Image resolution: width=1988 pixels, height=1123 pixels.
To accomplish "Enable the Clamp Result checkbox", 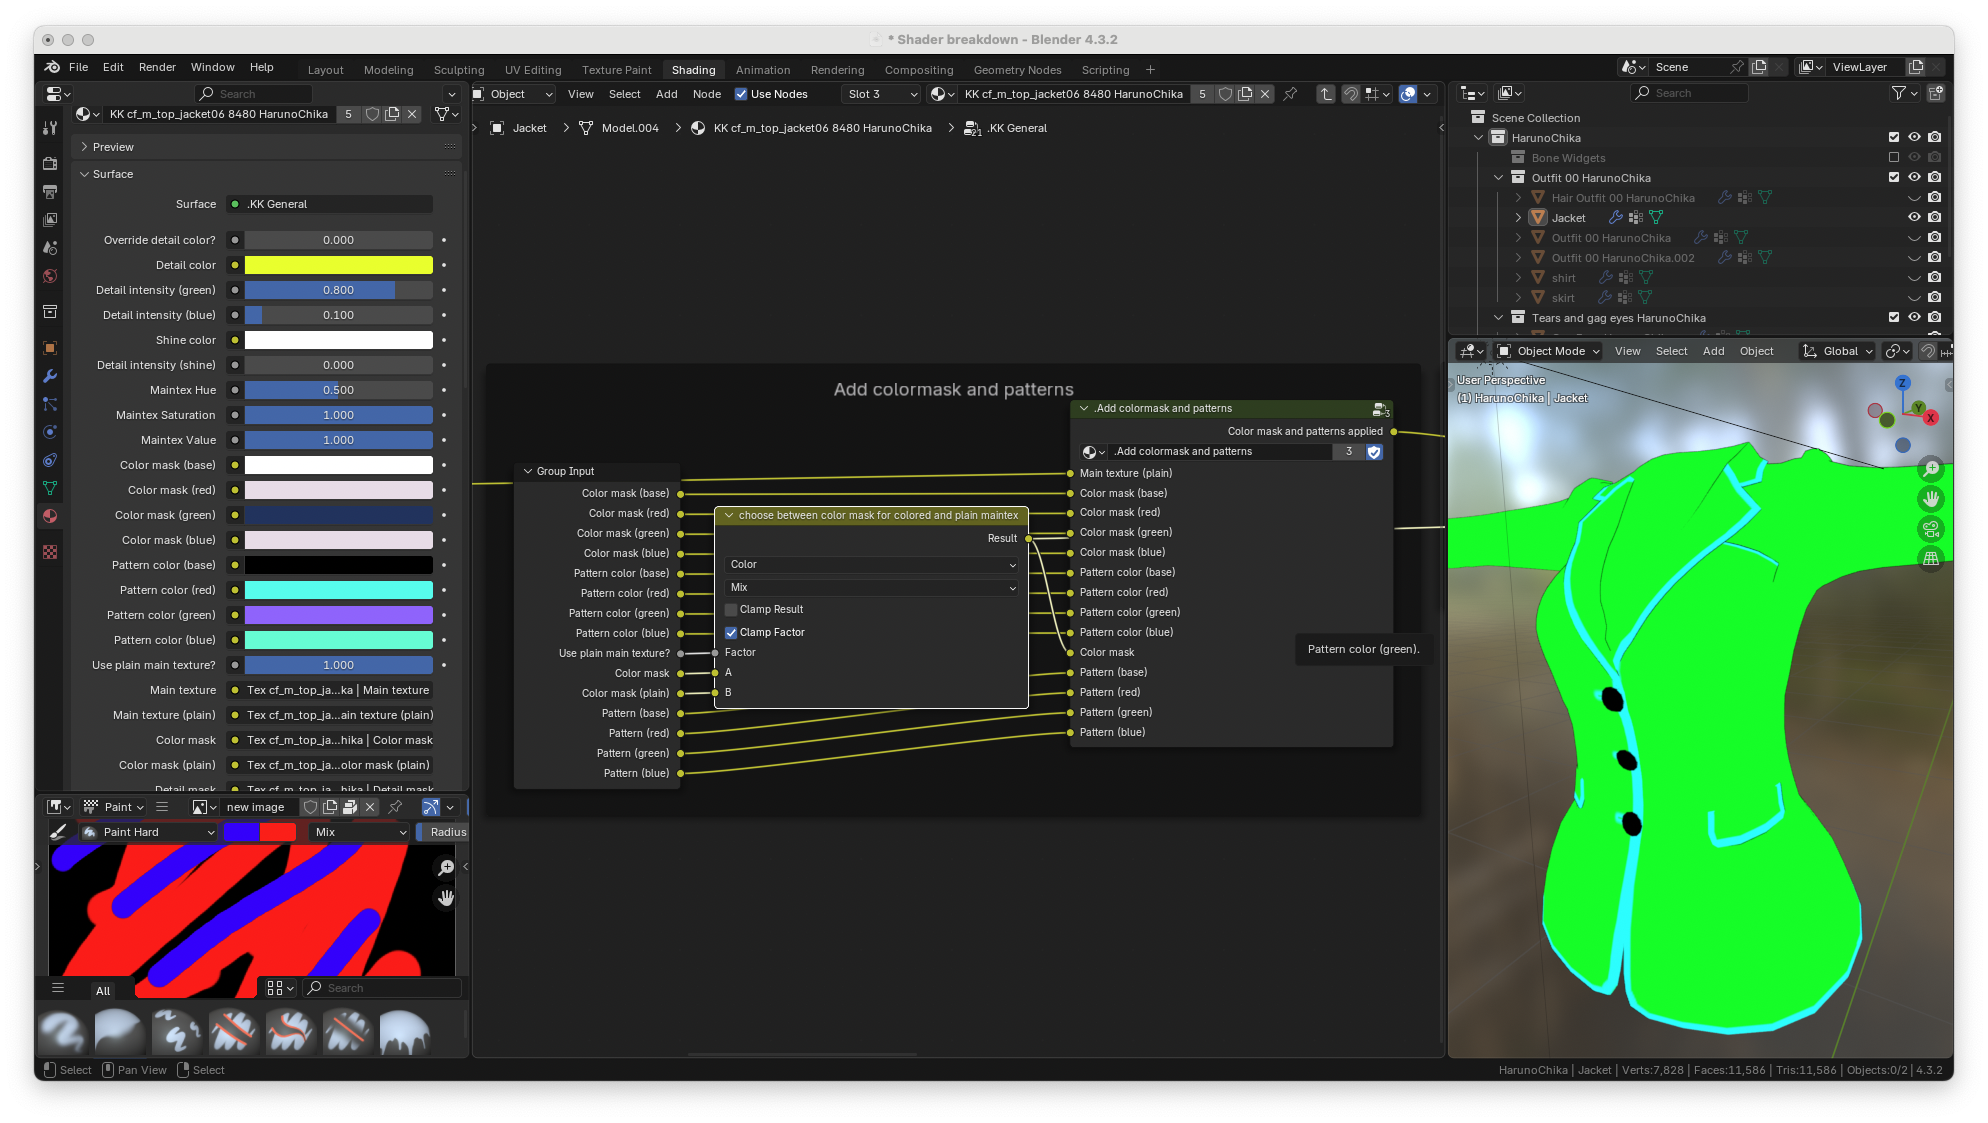I will pyautogui.click(x=731, y=609).
